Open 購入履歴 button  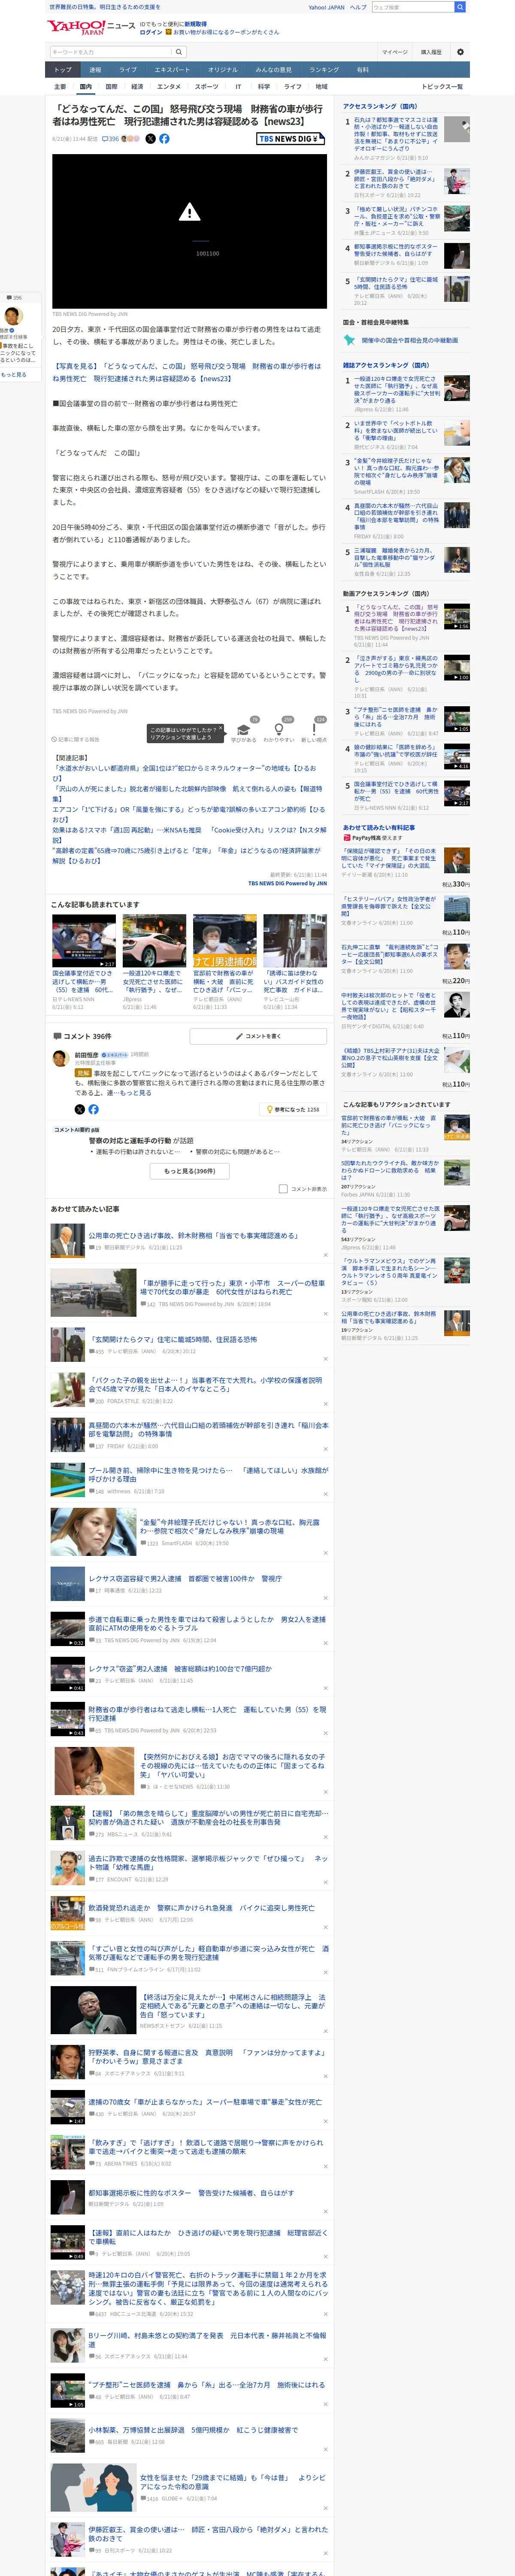coord(431,52)
